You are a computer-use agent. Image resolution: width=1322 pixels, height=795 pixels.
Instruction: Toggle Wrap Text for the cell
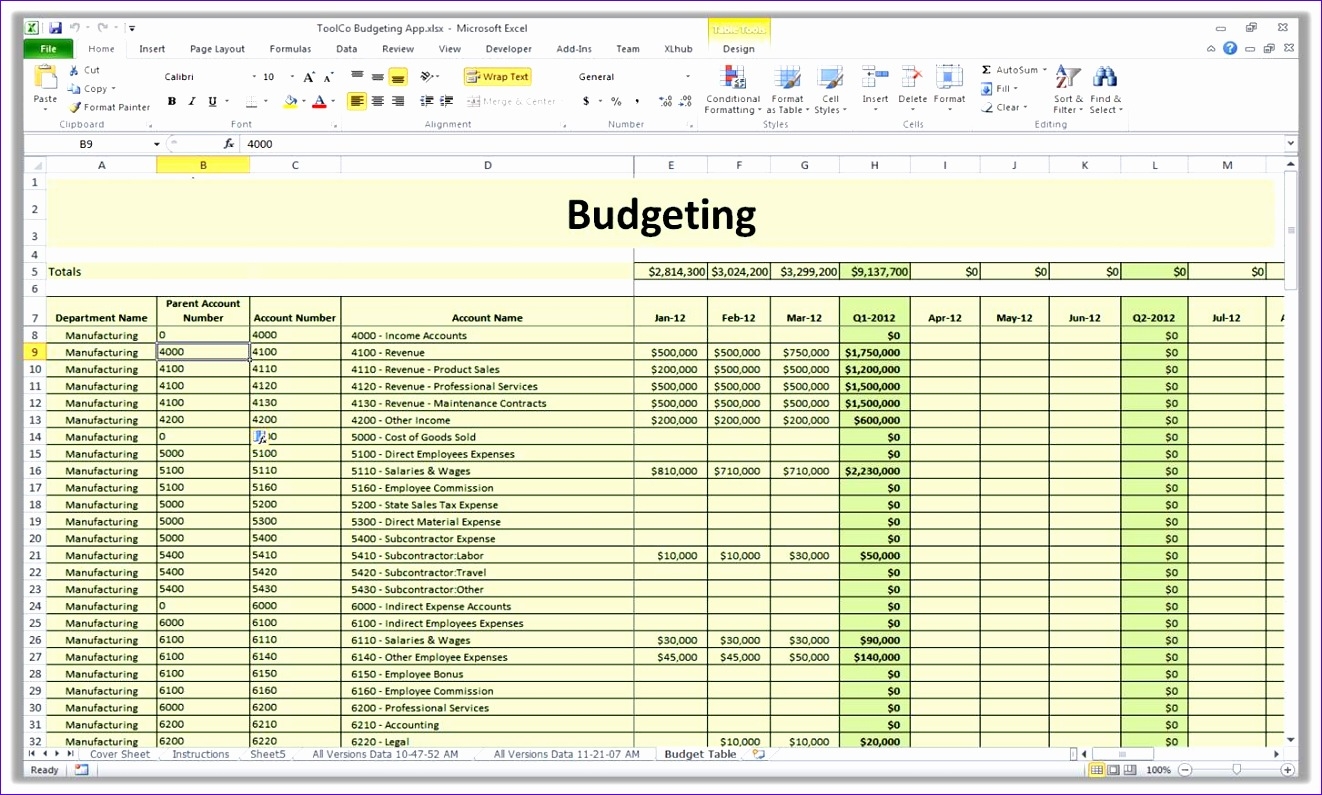497,76
